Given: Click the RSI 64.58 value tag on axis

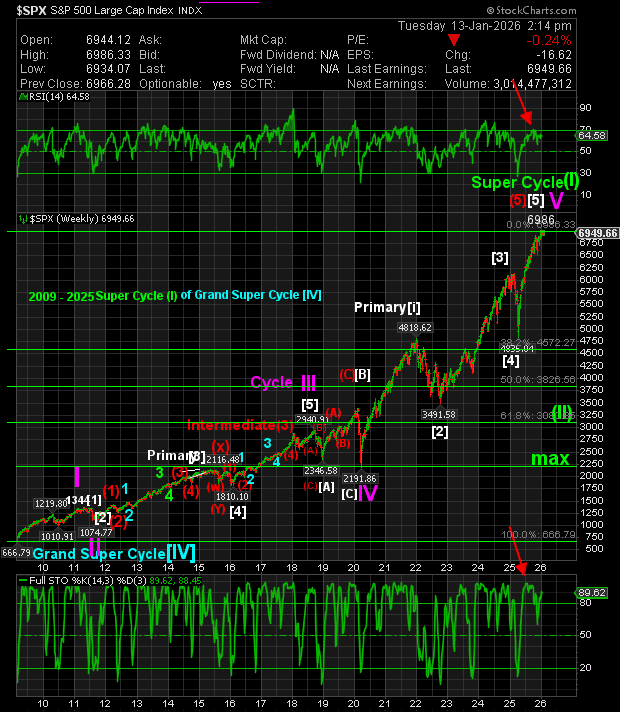Looking at the screenshot, I should coord(592,136).
